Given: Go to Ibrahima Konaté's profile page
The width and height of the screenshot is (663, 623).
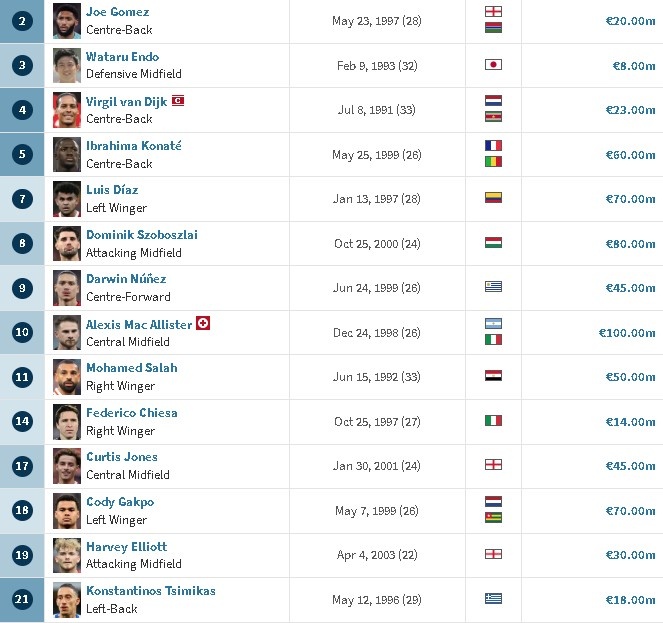Looking at the screenshot, I should coord(133,146).
